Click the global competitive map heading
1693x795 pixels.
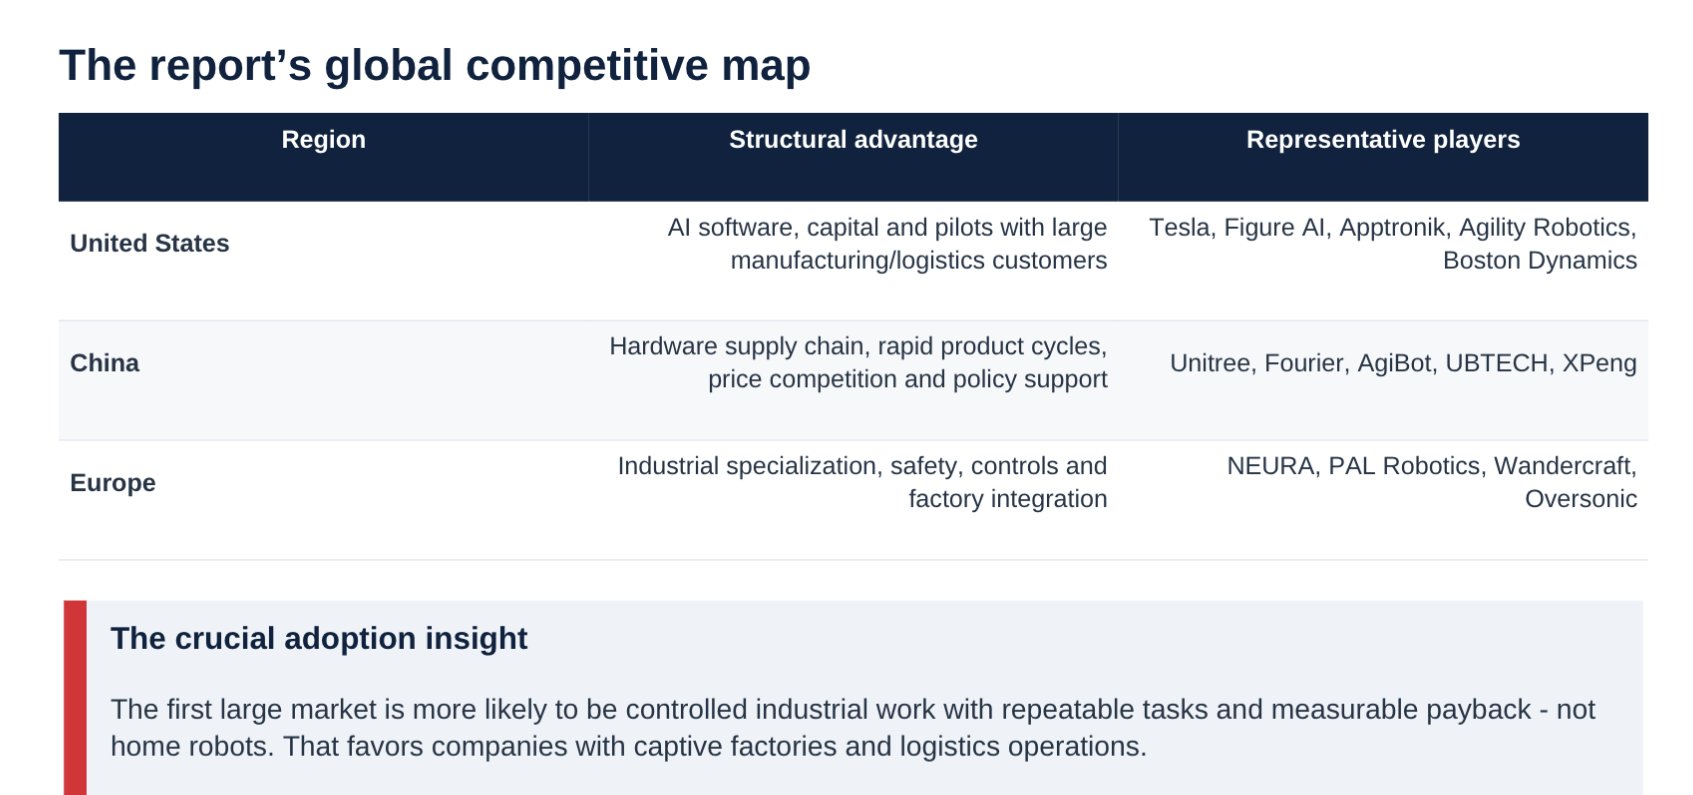click(x=435, y=65)
